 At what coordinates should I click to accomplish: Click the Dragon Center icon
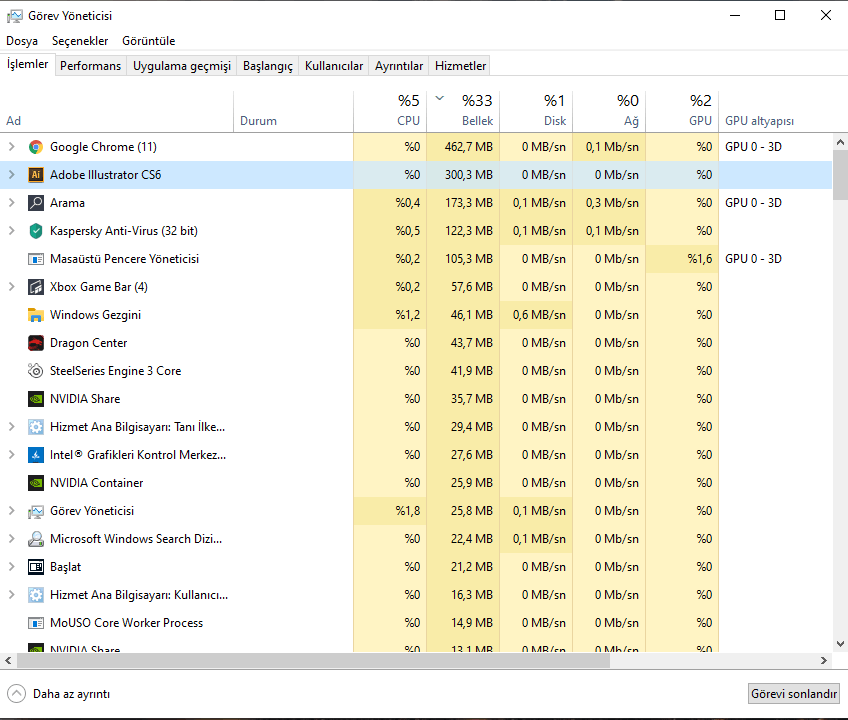click(36, 343)
